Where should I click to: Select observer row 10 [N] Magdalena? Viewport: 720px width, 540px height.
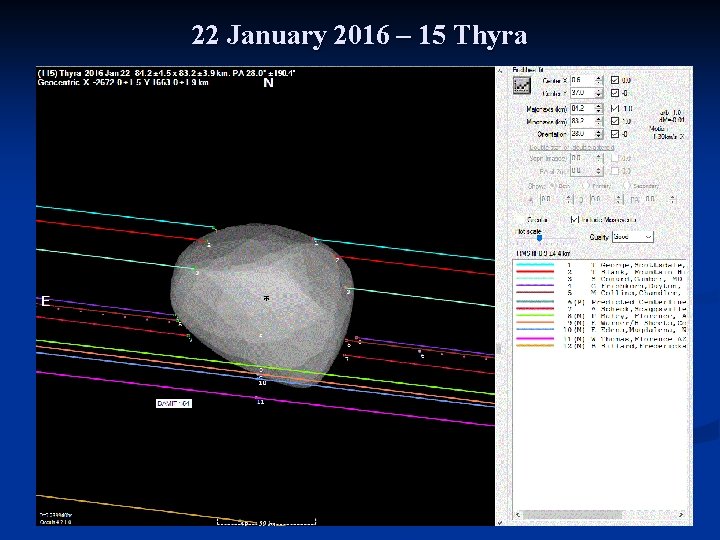[600, 330]
